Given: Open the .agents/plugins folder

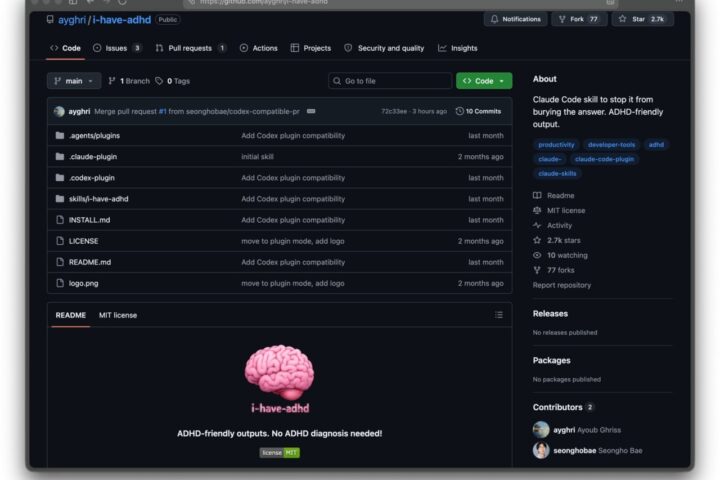Looking at the screenshot, I should coord(94,136).
